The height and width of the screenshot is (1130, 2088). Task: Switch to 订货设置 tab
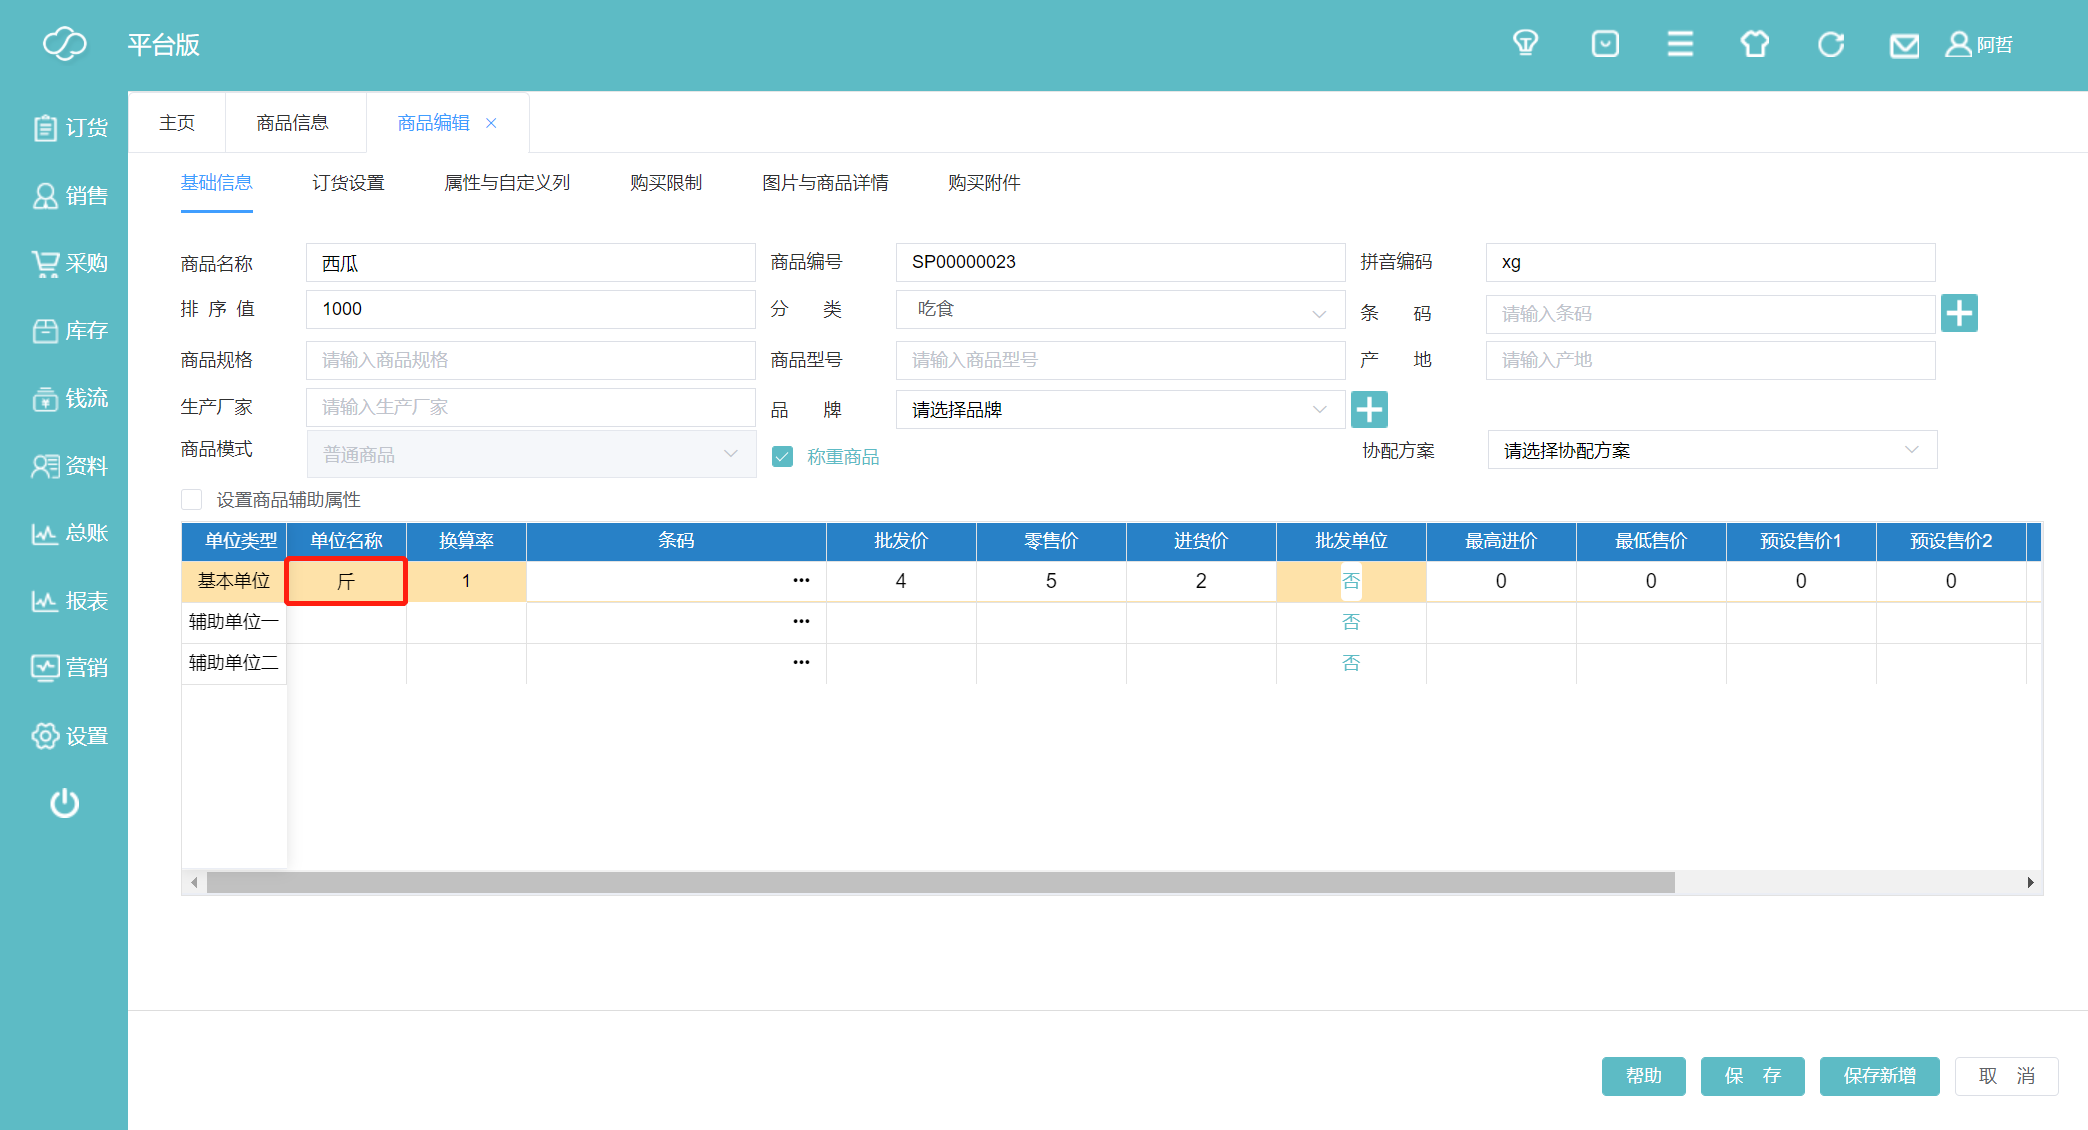coord(348,183)
